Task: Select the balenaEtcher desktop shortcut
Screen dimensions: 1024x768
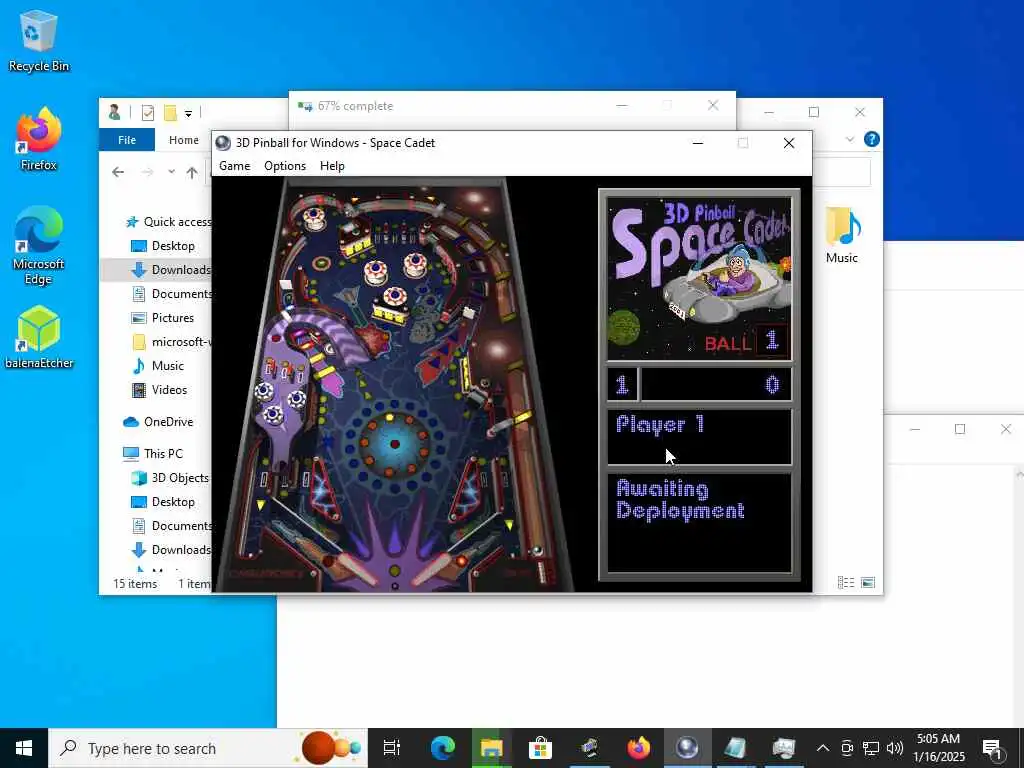Action: [39, 338]
